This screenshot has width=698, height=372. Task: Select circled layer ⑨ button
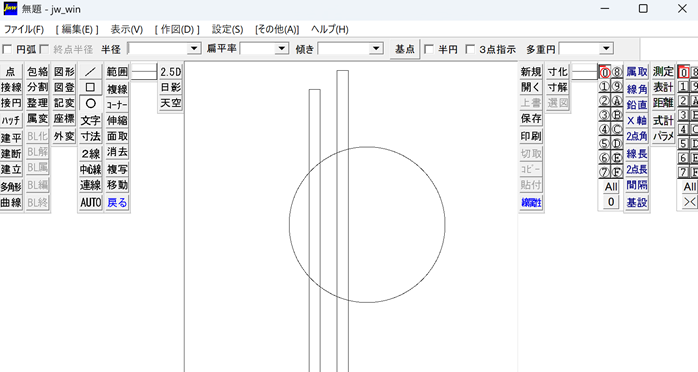[x=617, y=86]
